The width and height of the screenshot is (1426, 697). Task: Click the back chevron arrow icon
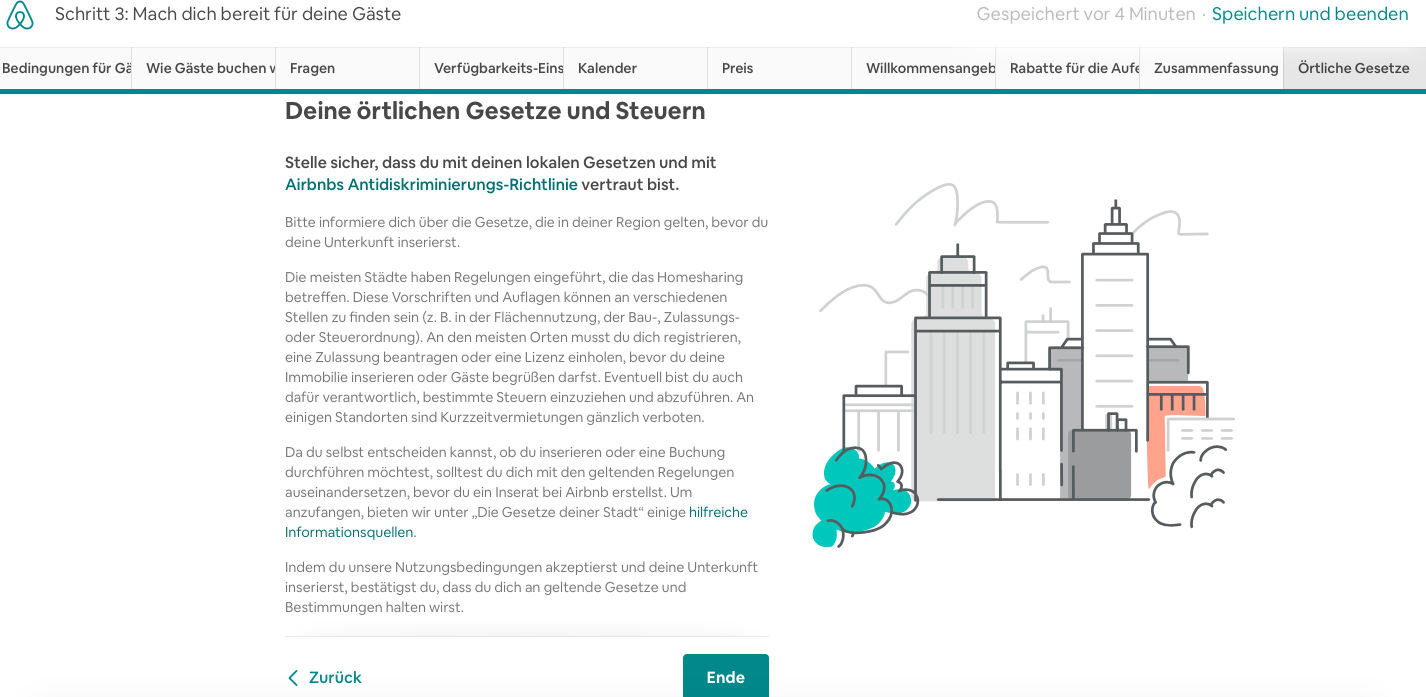[x=293, y=678]
